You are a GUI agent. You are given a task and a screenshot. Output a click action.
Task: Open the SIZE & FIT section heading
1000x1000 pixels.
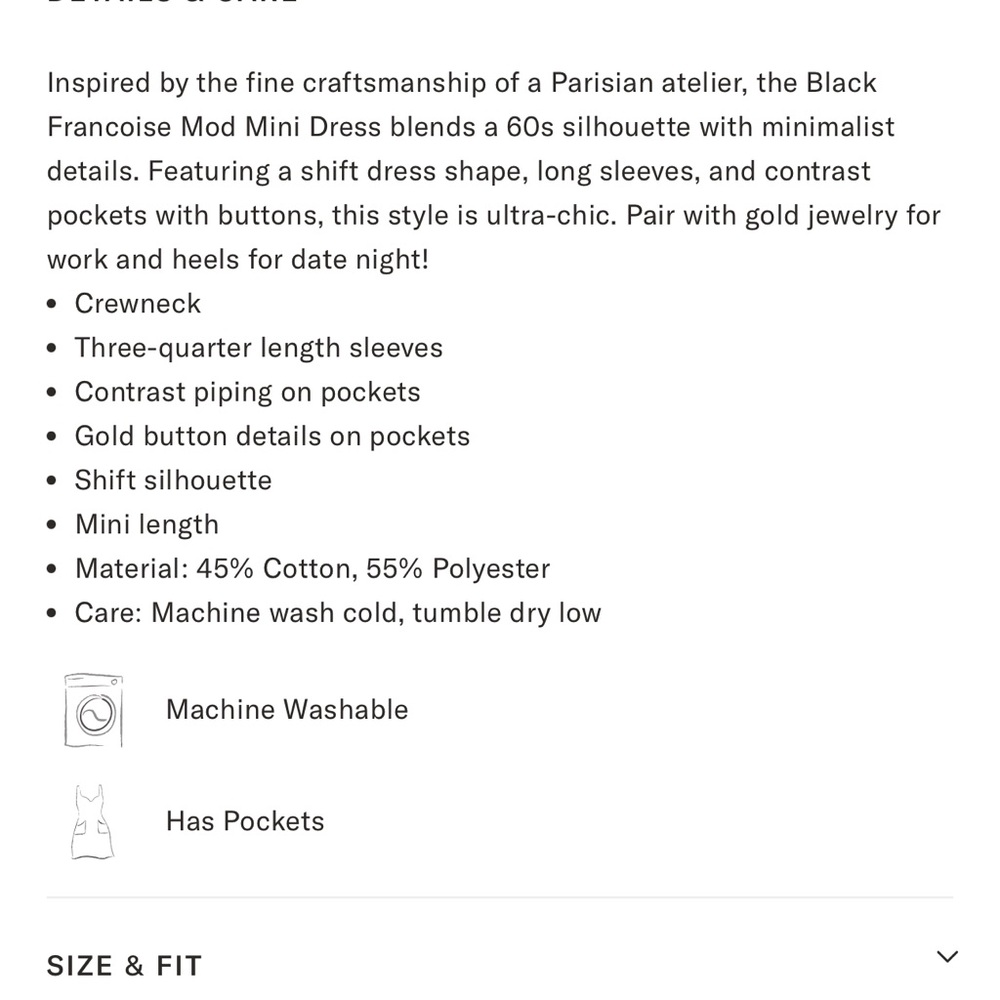coord(124,966)
